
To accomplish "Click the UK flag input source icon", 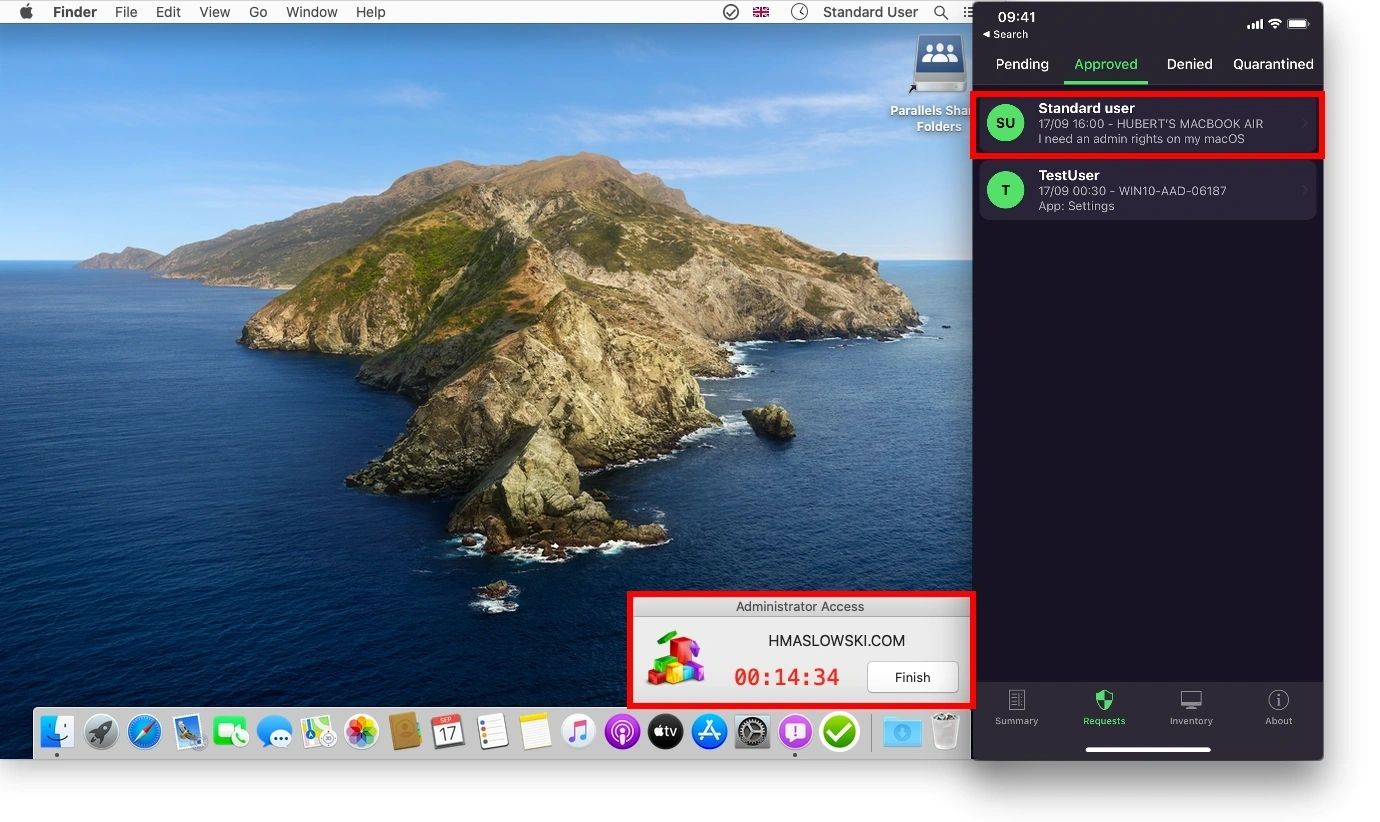I will [762, 12].
